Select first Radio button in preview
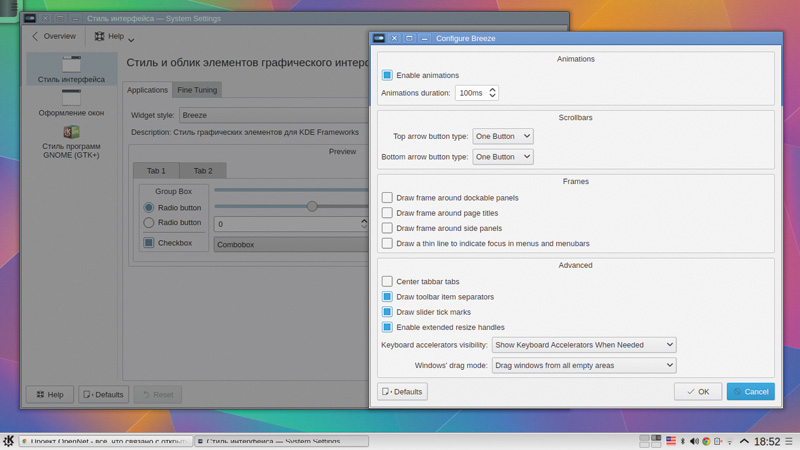800x450 pixels. tap(148, 208)
